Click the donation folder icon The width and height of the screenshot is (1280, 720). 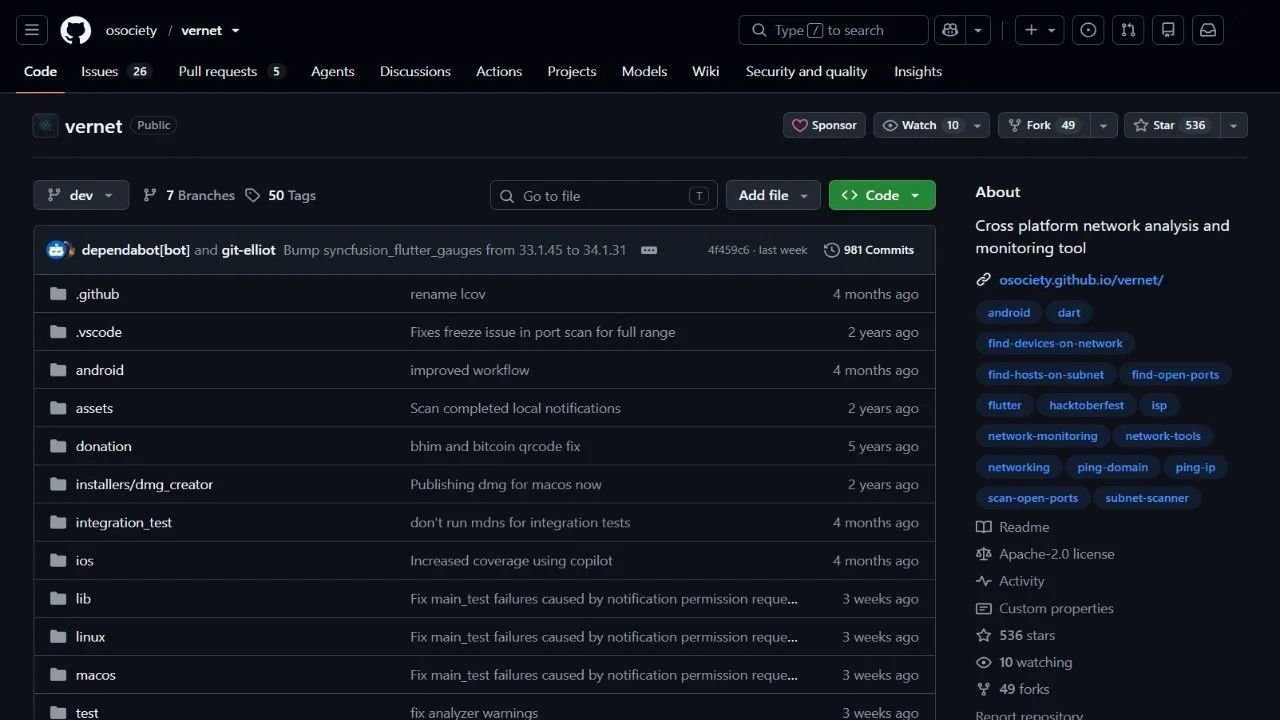point(58,446)
